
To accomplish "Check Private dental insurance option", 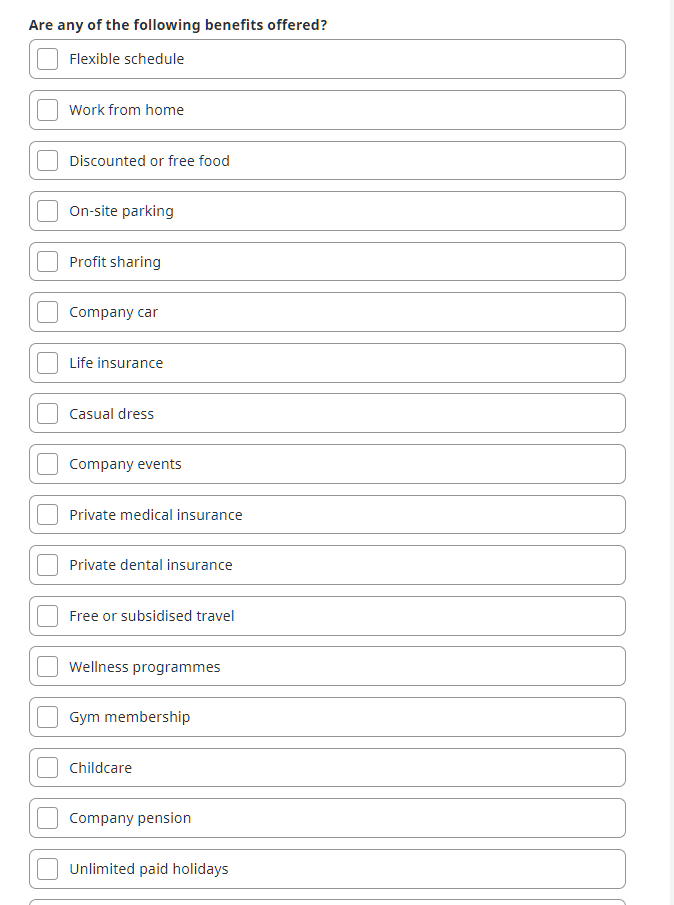I will click(48, 565).
